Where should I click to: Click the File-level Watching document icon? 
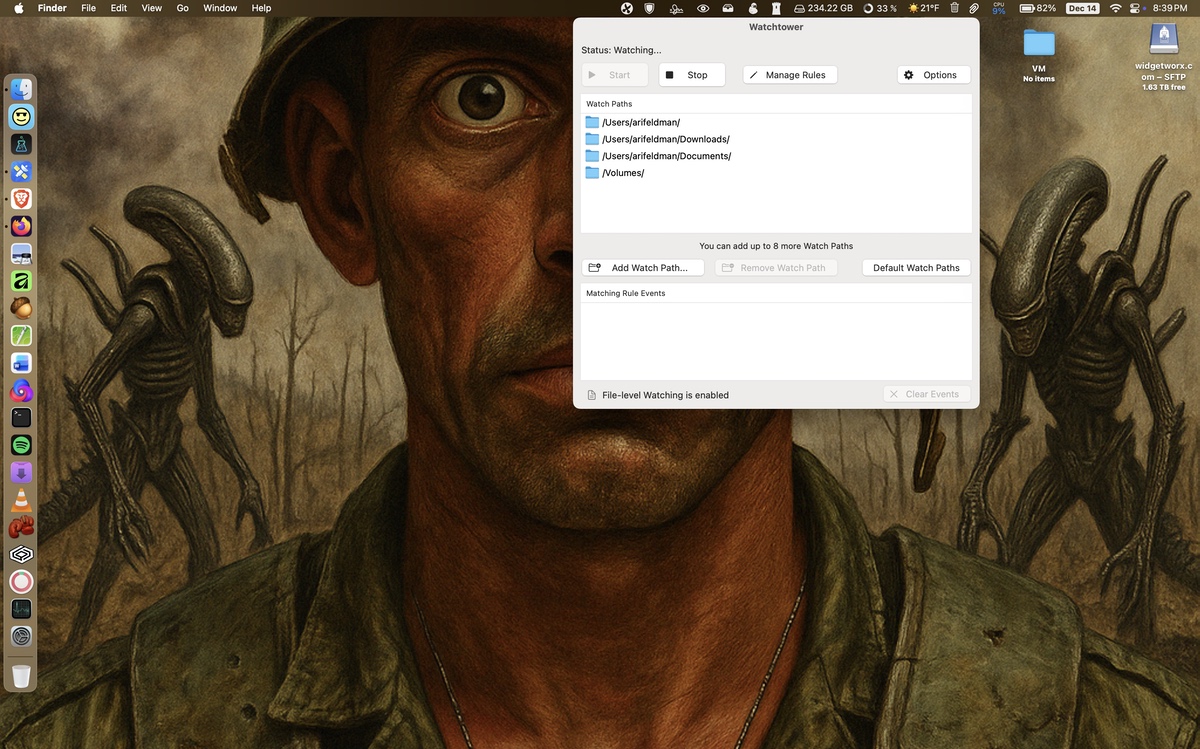[592, 395]
